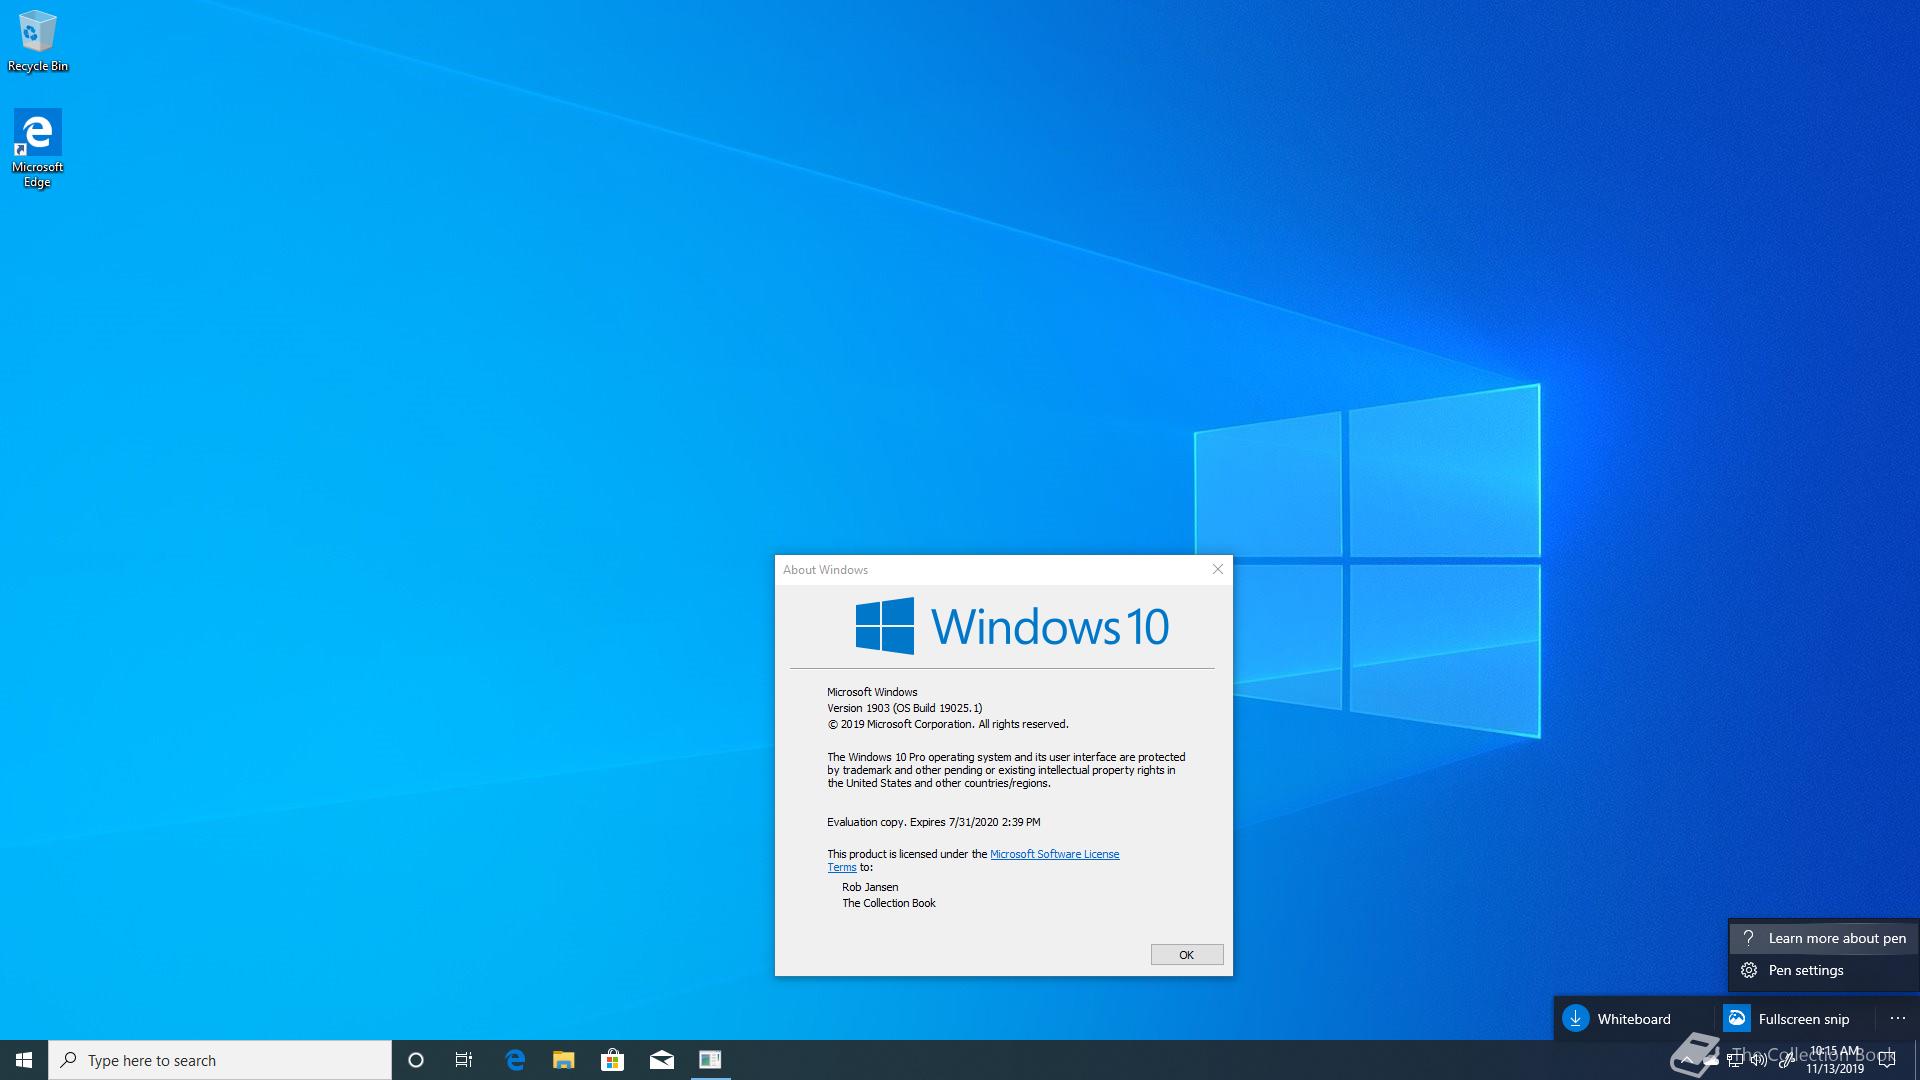Screen dimensions: 1920x1080
Task: Click the OneDrive cloud tray icon
Action: (x=1711, y=1061)
